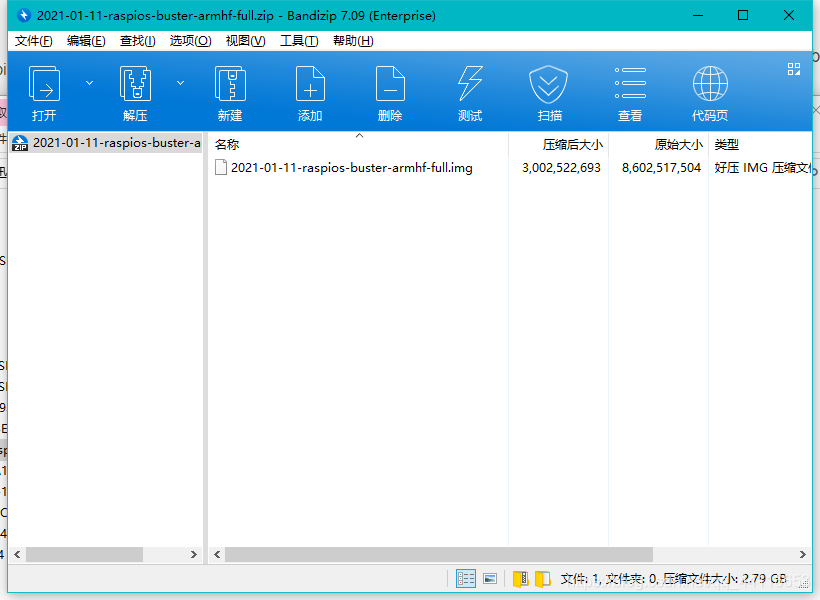This screenshot has width=820, height=600.
Task: Maximize the Bandizip window
Action: (x=743, y=15)
